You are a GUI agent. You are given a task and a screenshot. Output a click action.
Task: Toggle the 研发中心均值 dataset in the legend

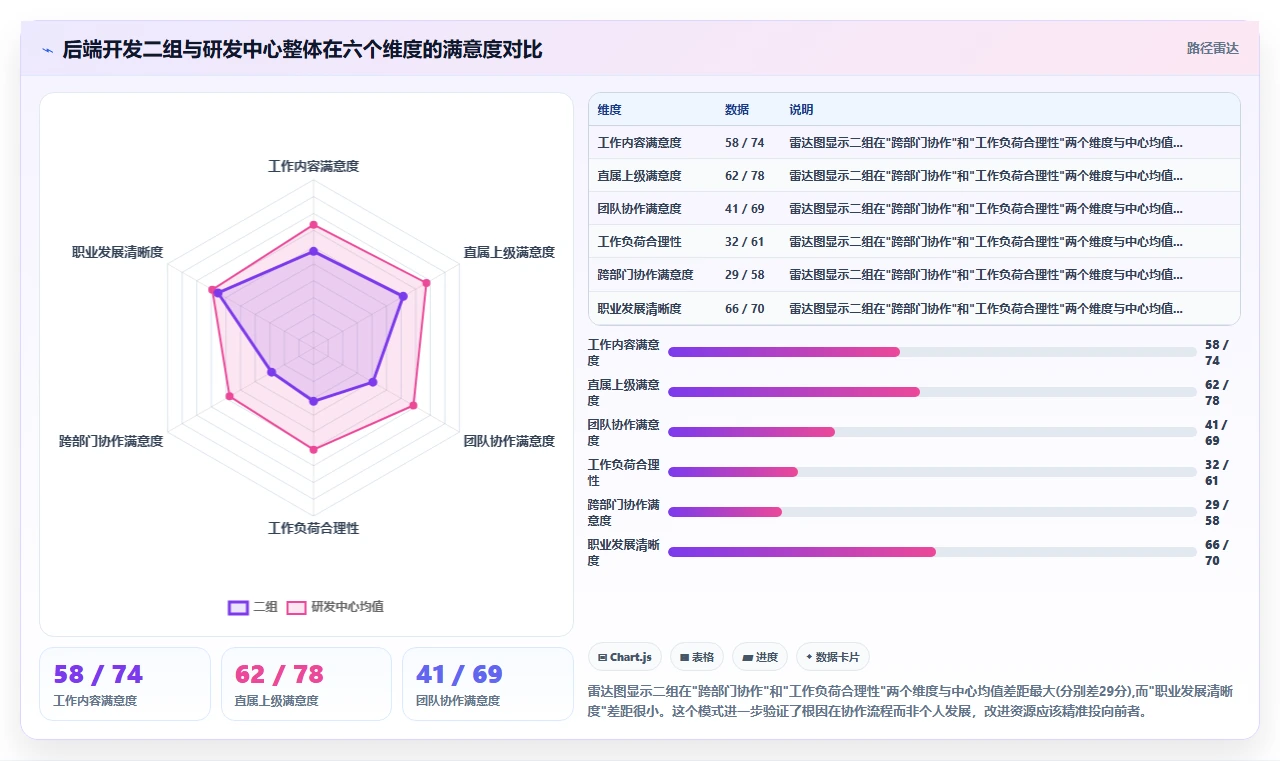coord(335,607)
